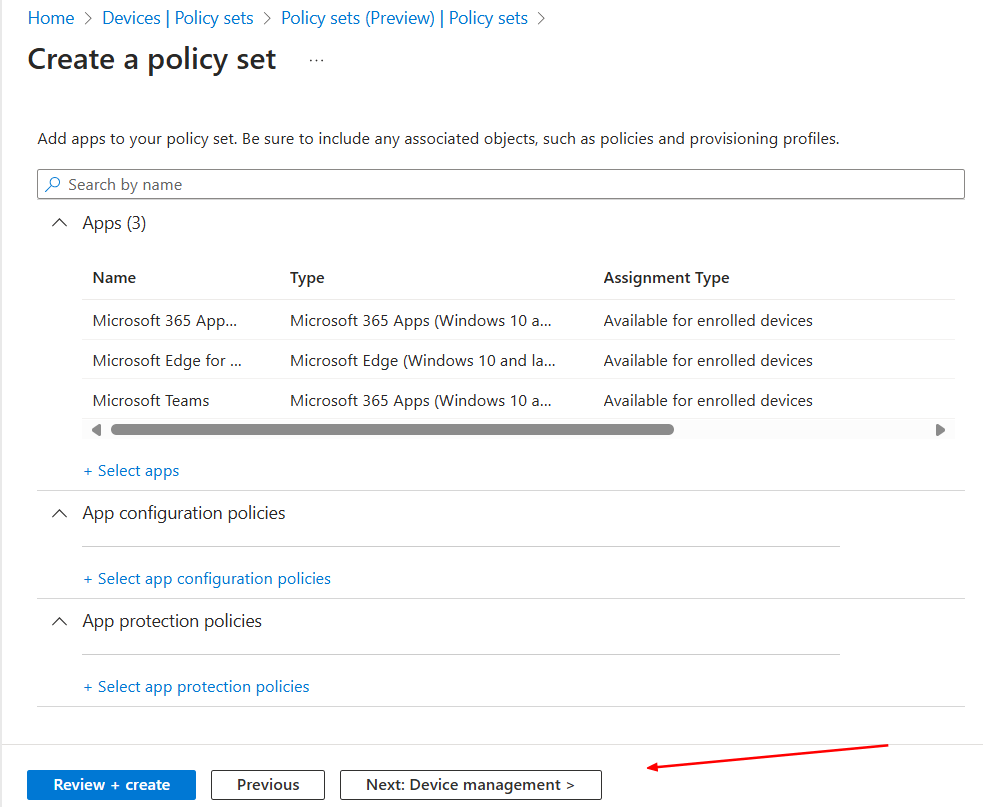Go to Home breadcrumb
Viewport: 983px width, 807px height.
click(51, 18)
